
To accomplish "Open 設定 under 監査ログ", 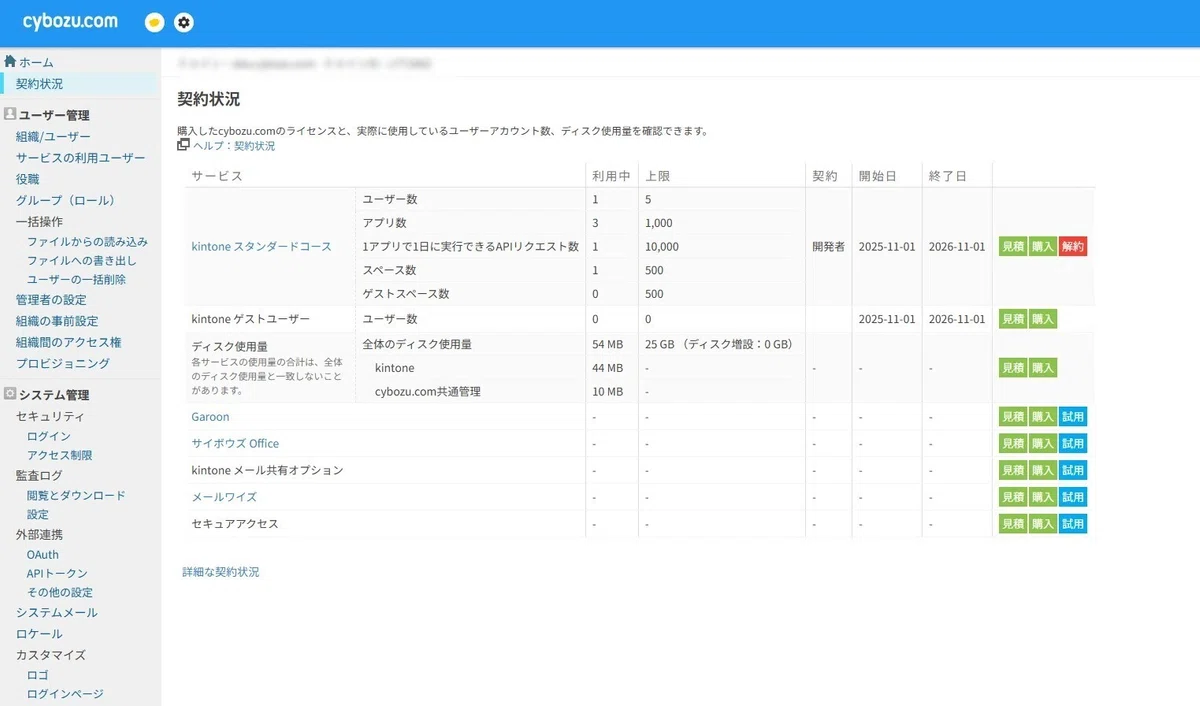I will [x=38, y=514].
